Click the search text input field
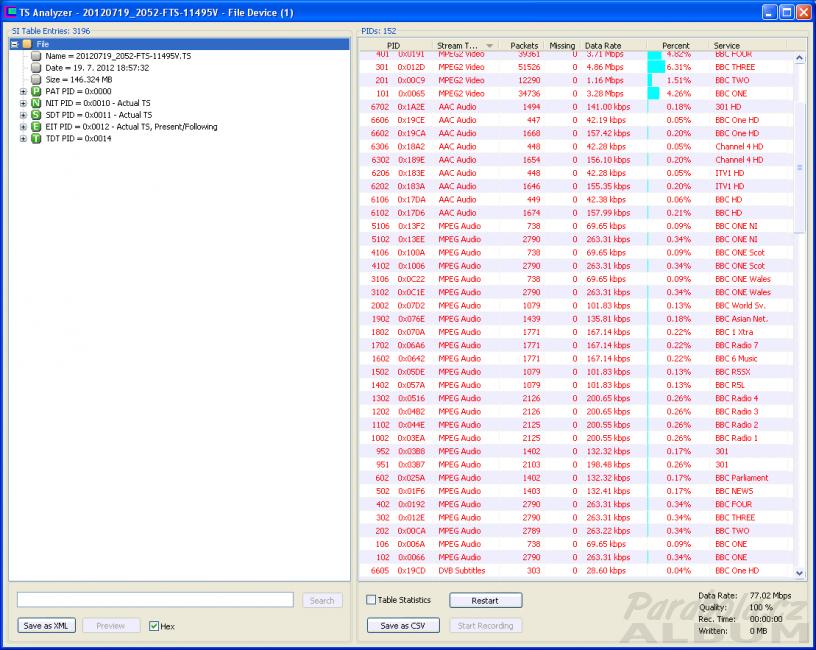Image resolution: width=816 pixels, height=650 pixels. pos(155,600)
